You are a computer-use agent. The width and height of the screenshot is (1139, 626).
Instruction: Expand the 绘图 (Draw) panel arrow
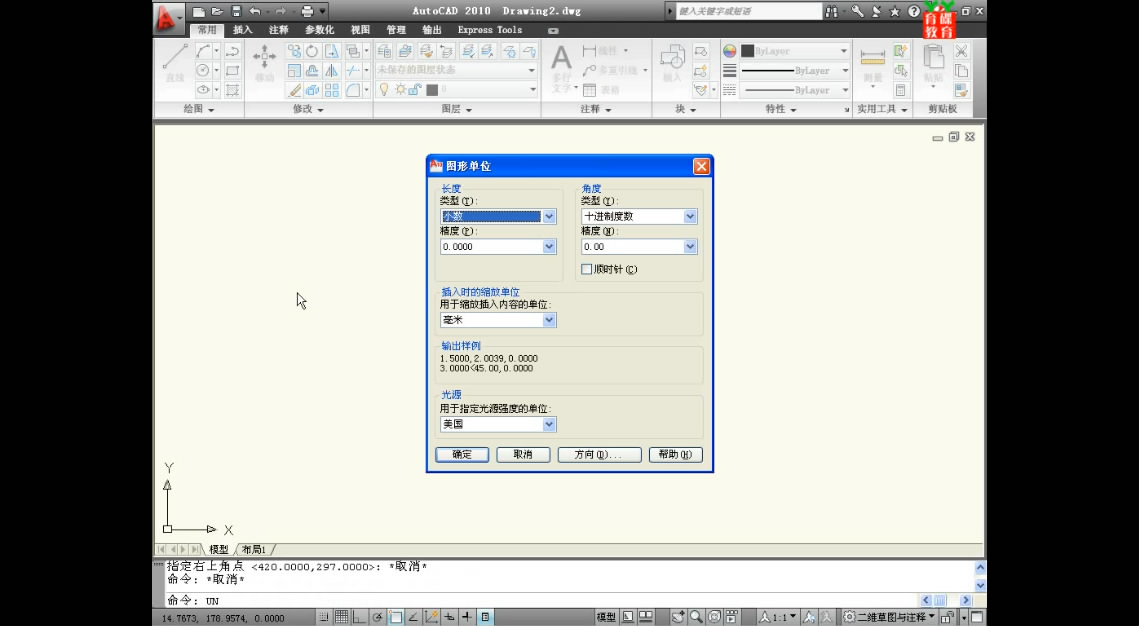(211, 110)
